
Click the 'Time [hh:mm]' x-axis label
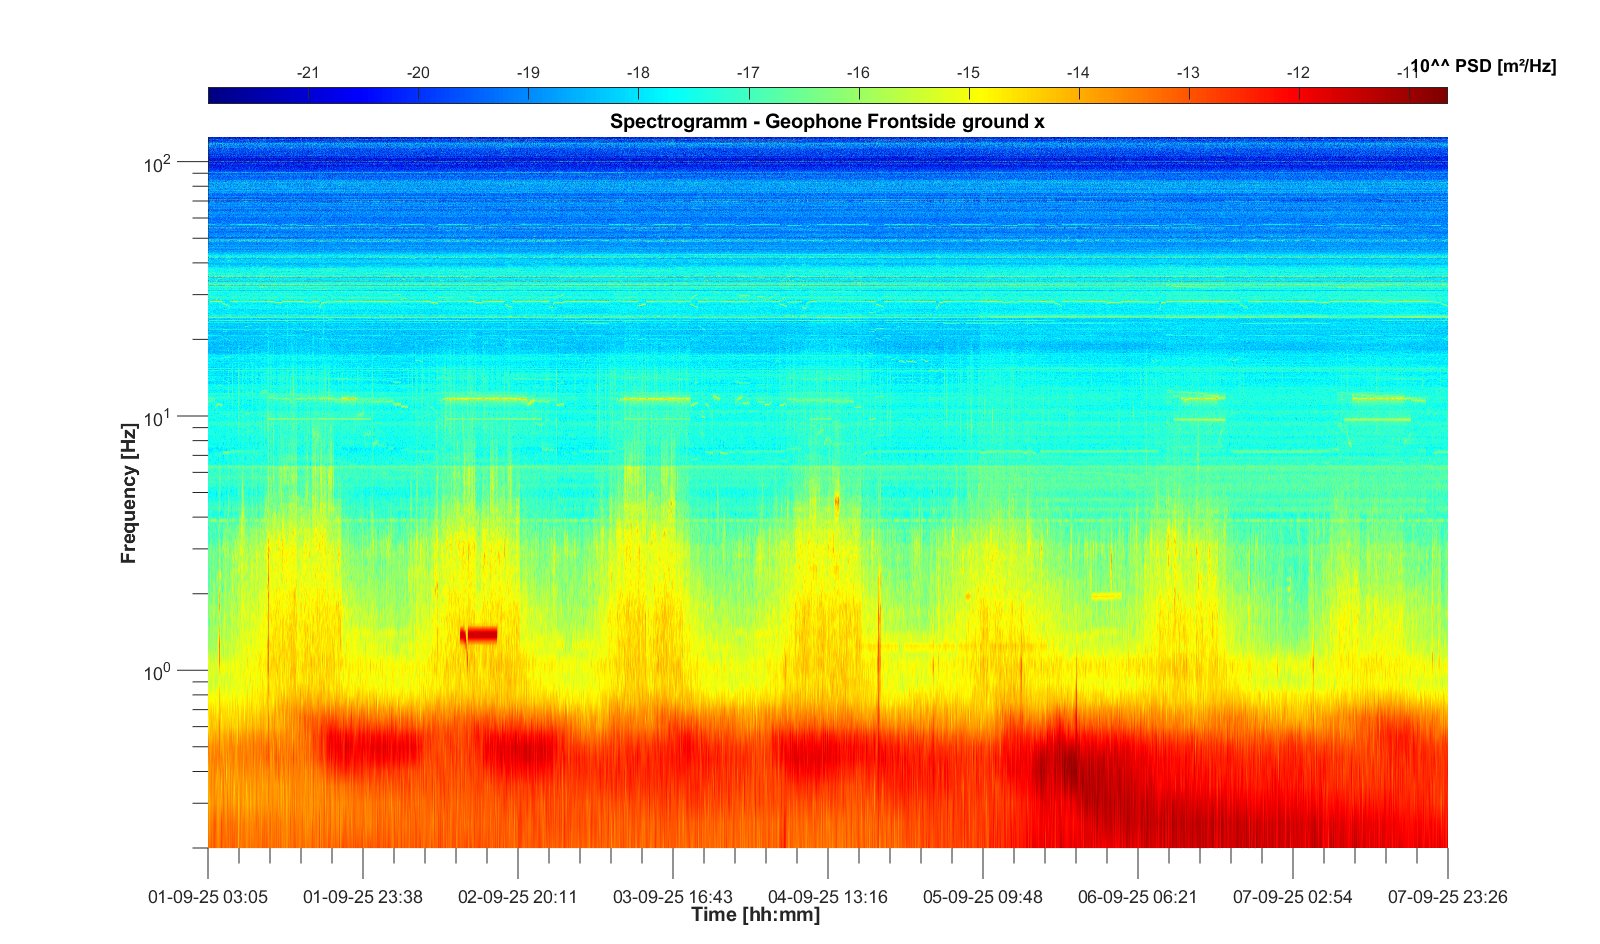click(755, 914)
